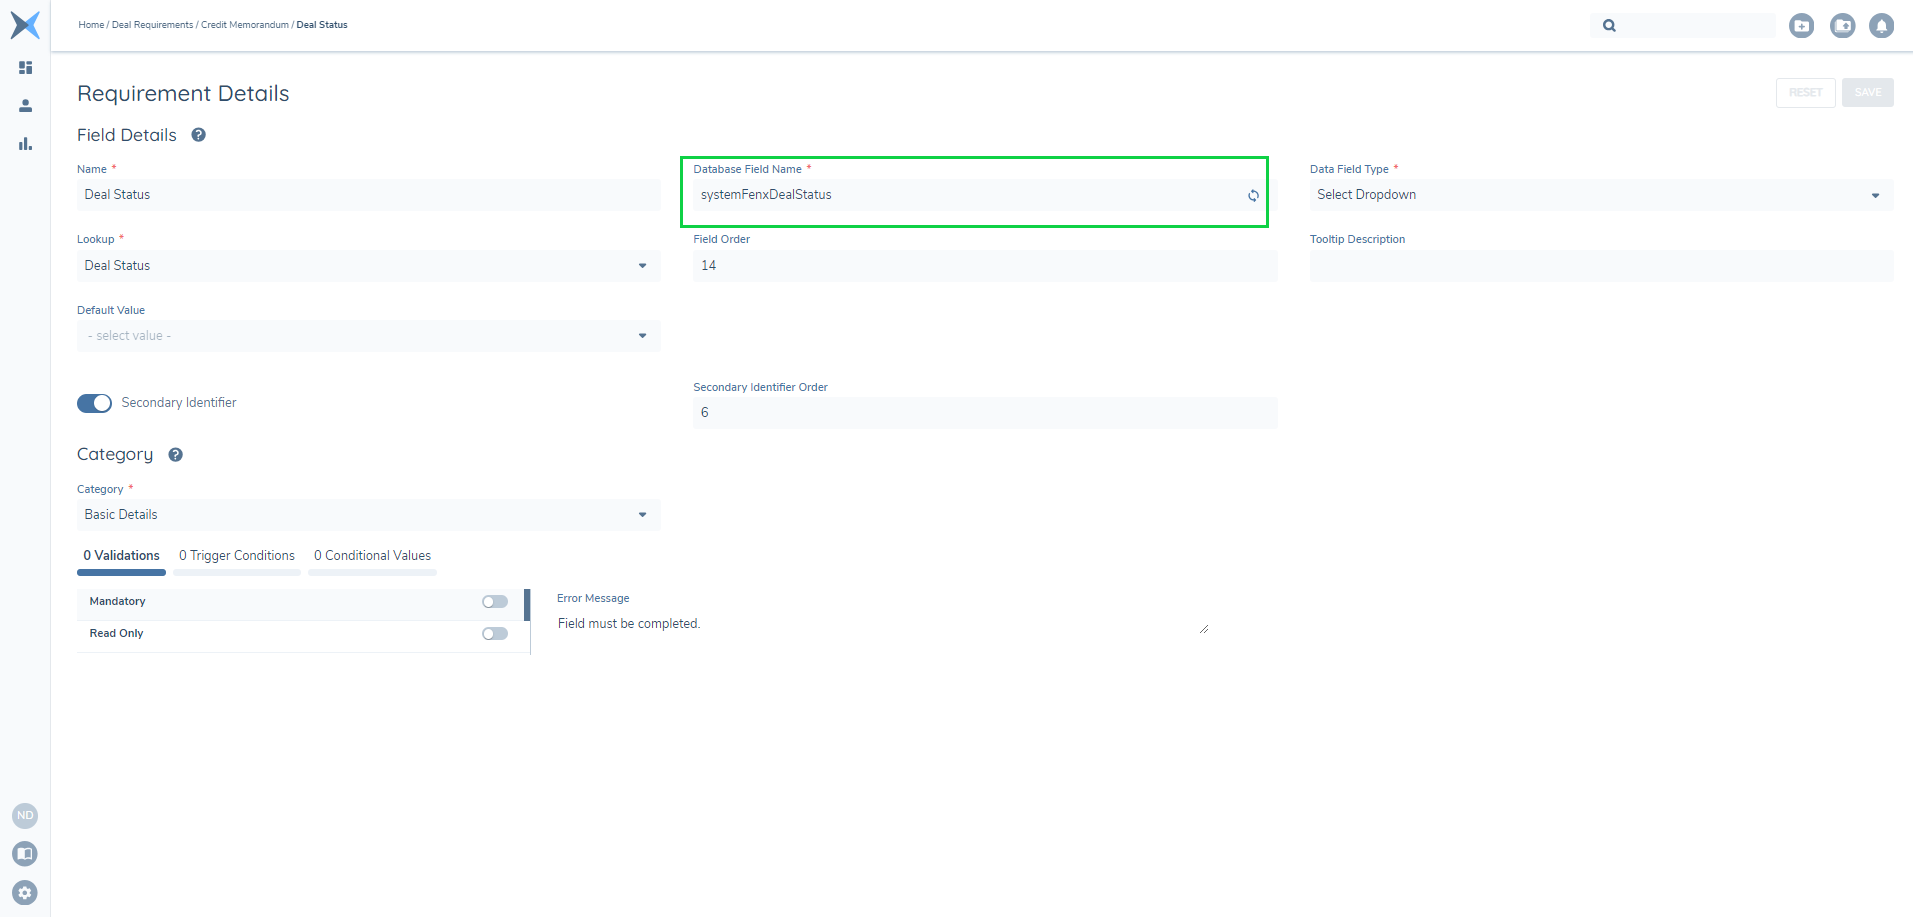
Task: Open the settings gear in the sidebar
Action: (25, 892)
